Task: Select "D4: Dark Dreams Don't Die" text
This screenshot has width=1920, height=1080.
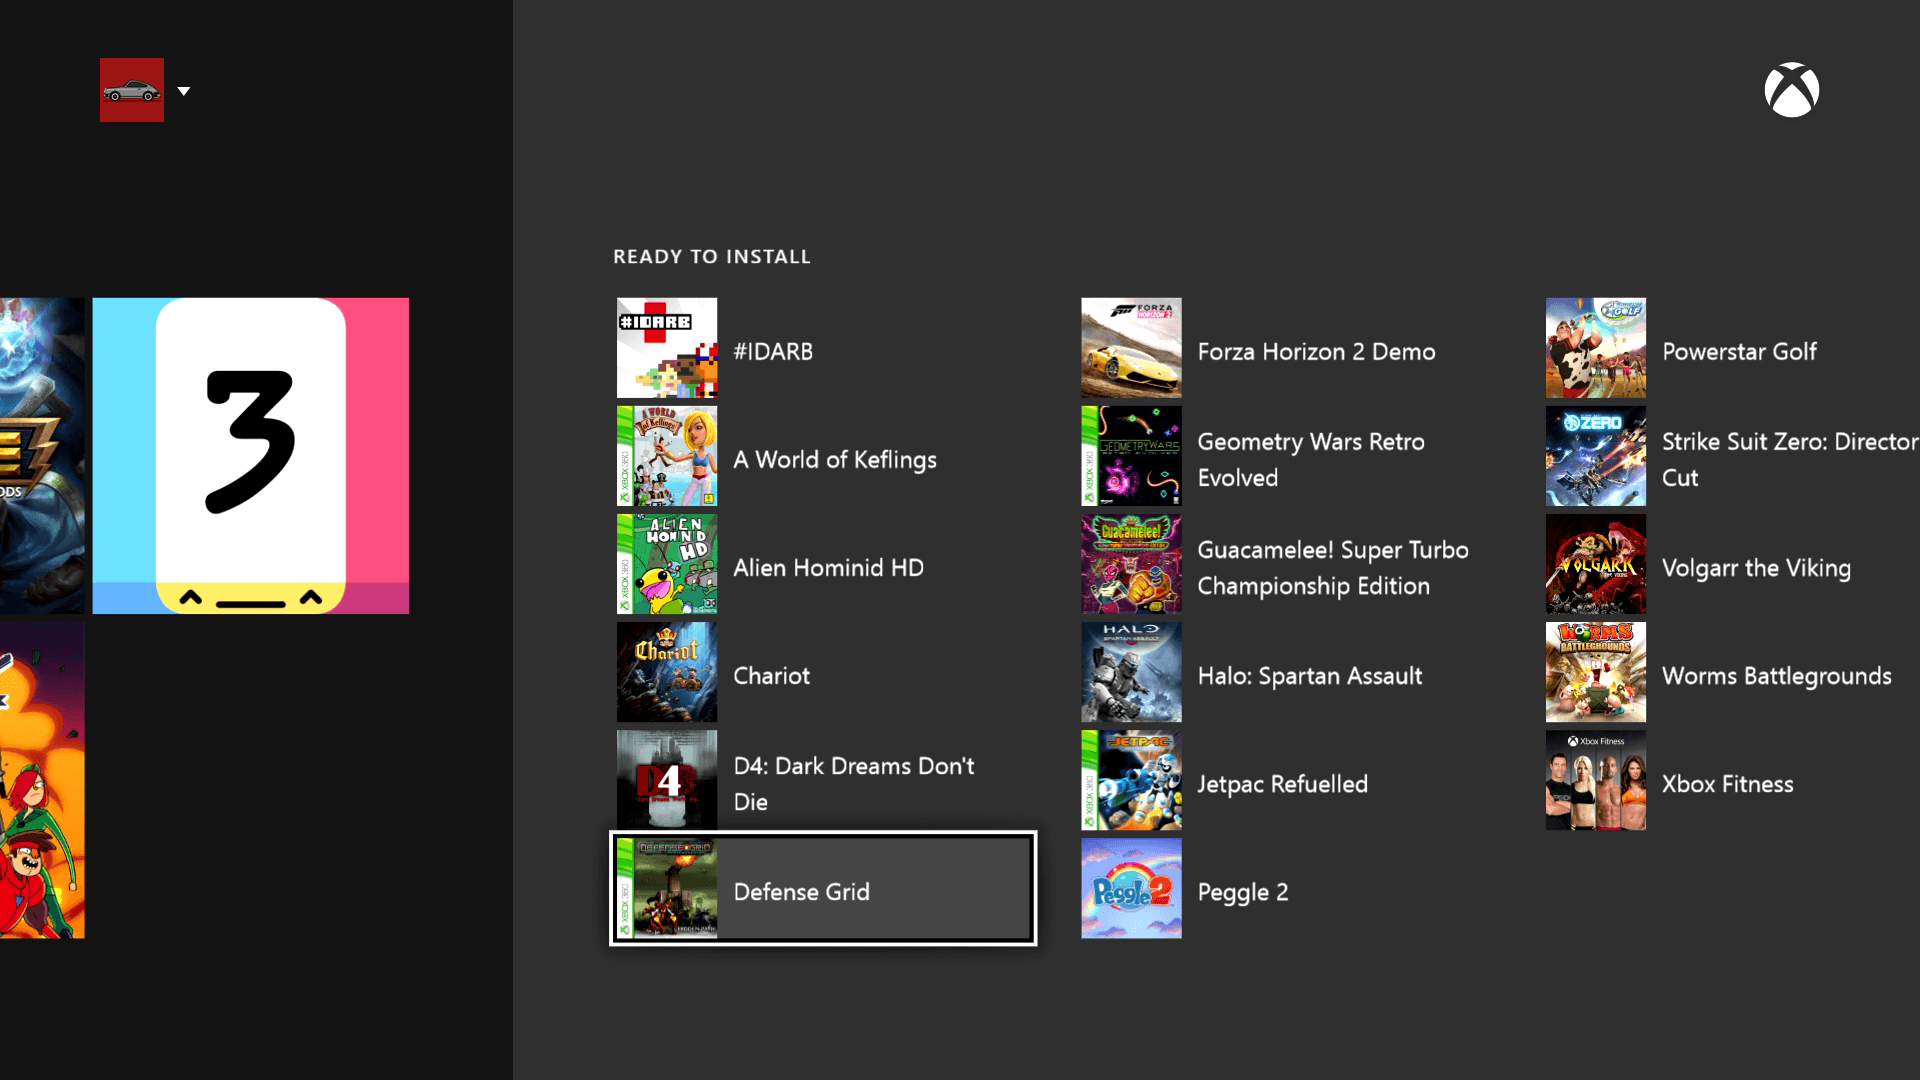Action: (x=854, y=784)
